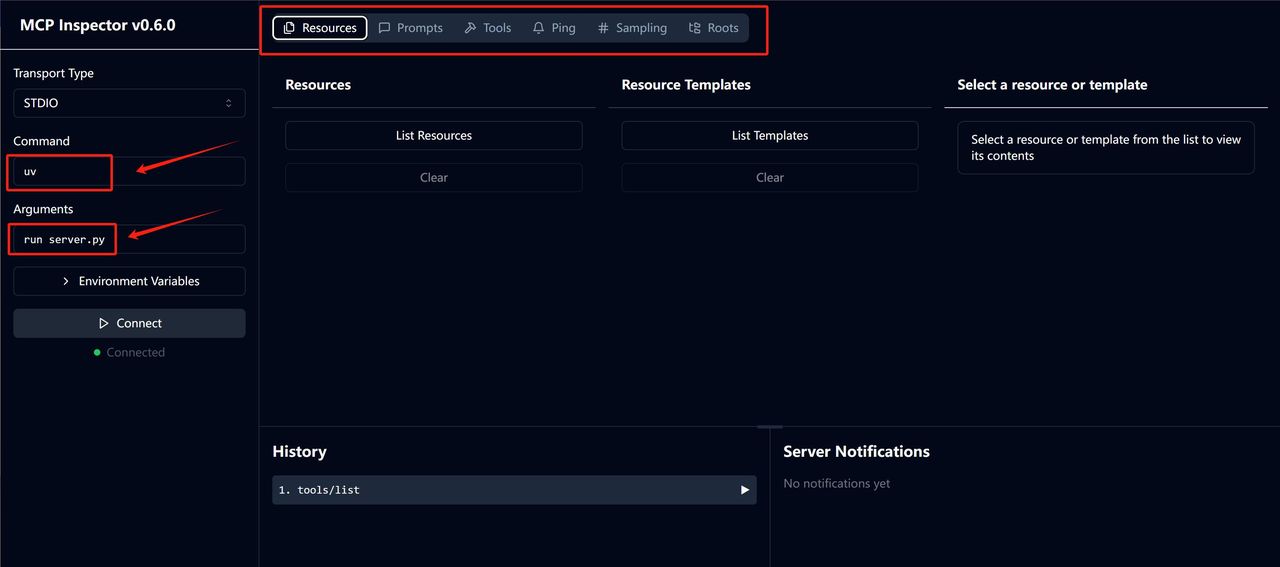Click the Ping bell icon

point(539,28)
